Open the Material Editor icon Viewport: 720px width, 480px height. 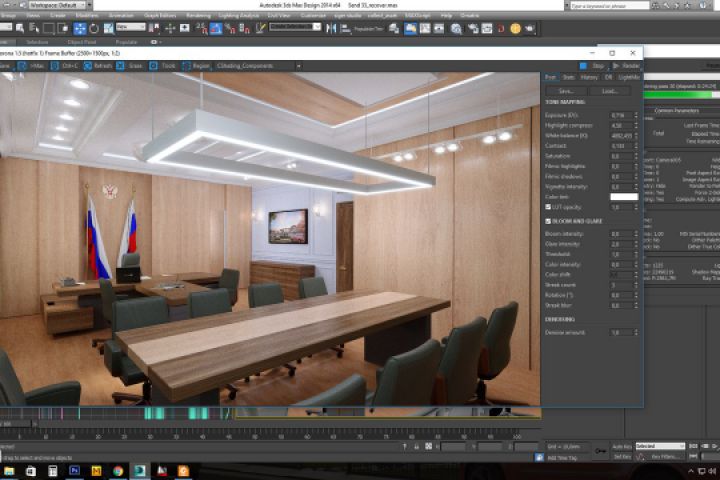pyautogui.click(x=456, y=28)
